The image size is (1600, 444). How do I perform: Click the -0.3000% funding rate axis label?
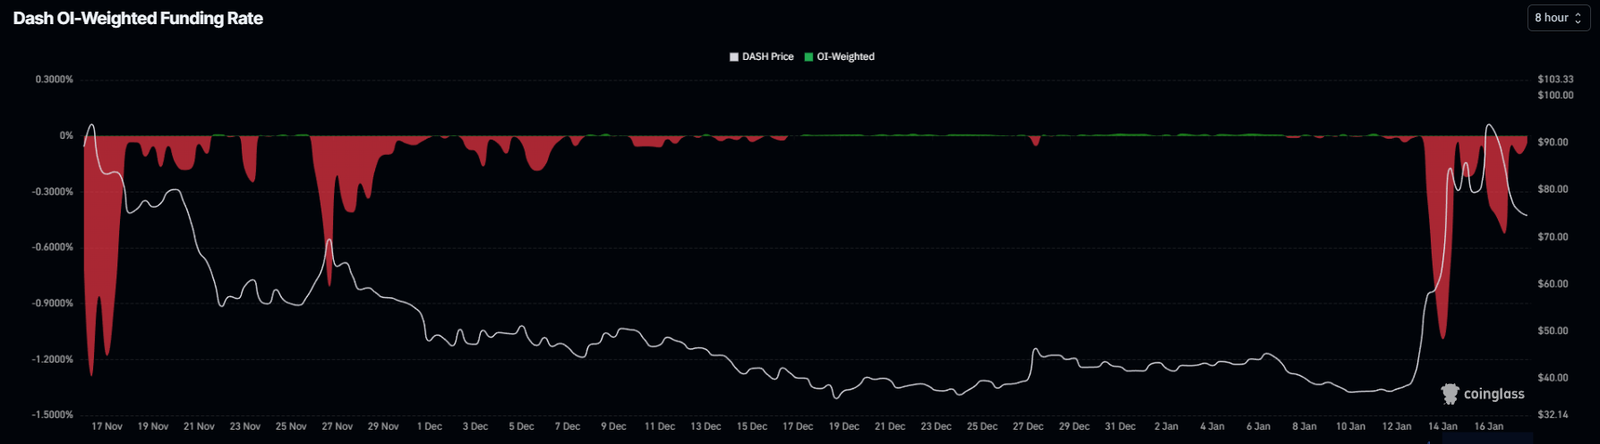[x=52, y=191]
